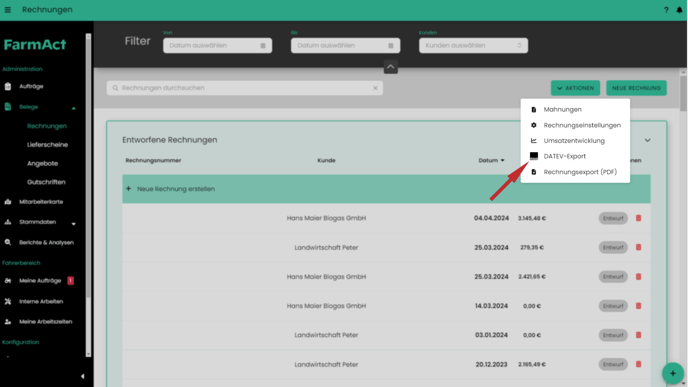688x387 pixels.
Task: Click the Meine Aufträge red notification badge
Action: tap(71, 281)
